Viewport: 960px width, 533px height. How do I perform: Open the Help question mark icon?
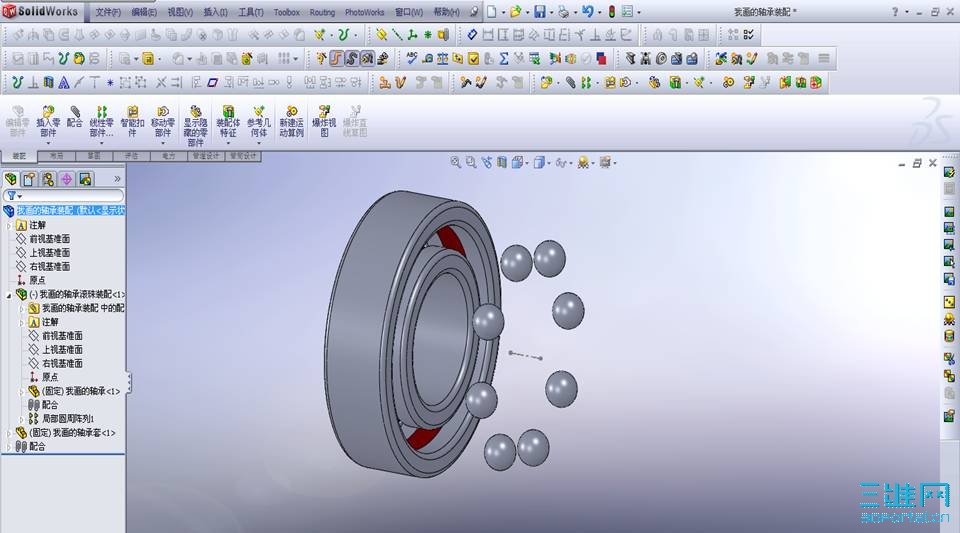(895, 11)
